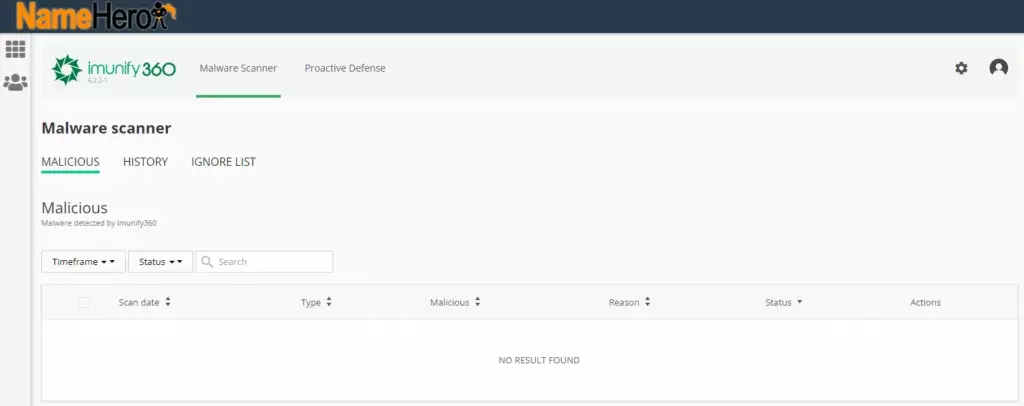The height and width of the screenshot is (406, 1024).
Task: Click the Malware scanner heading
Action: 106,128
